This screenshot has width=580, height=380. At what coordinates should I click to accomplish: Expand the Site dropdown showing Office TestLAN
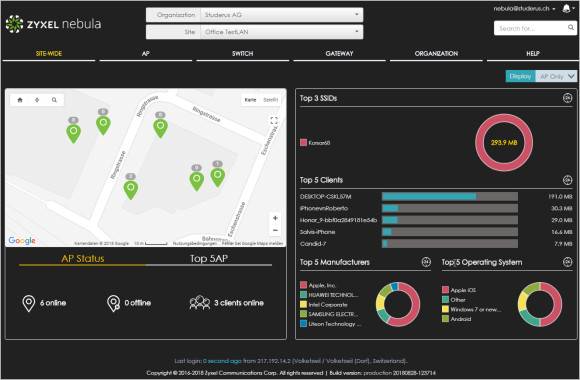(281, 32)
